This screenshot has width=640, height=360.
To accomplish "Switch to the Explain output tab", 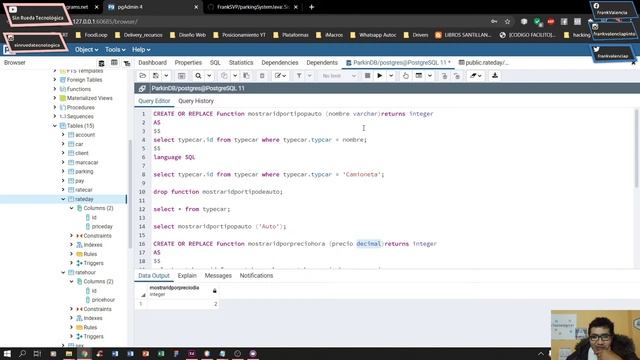I will [x=187, y=276].
